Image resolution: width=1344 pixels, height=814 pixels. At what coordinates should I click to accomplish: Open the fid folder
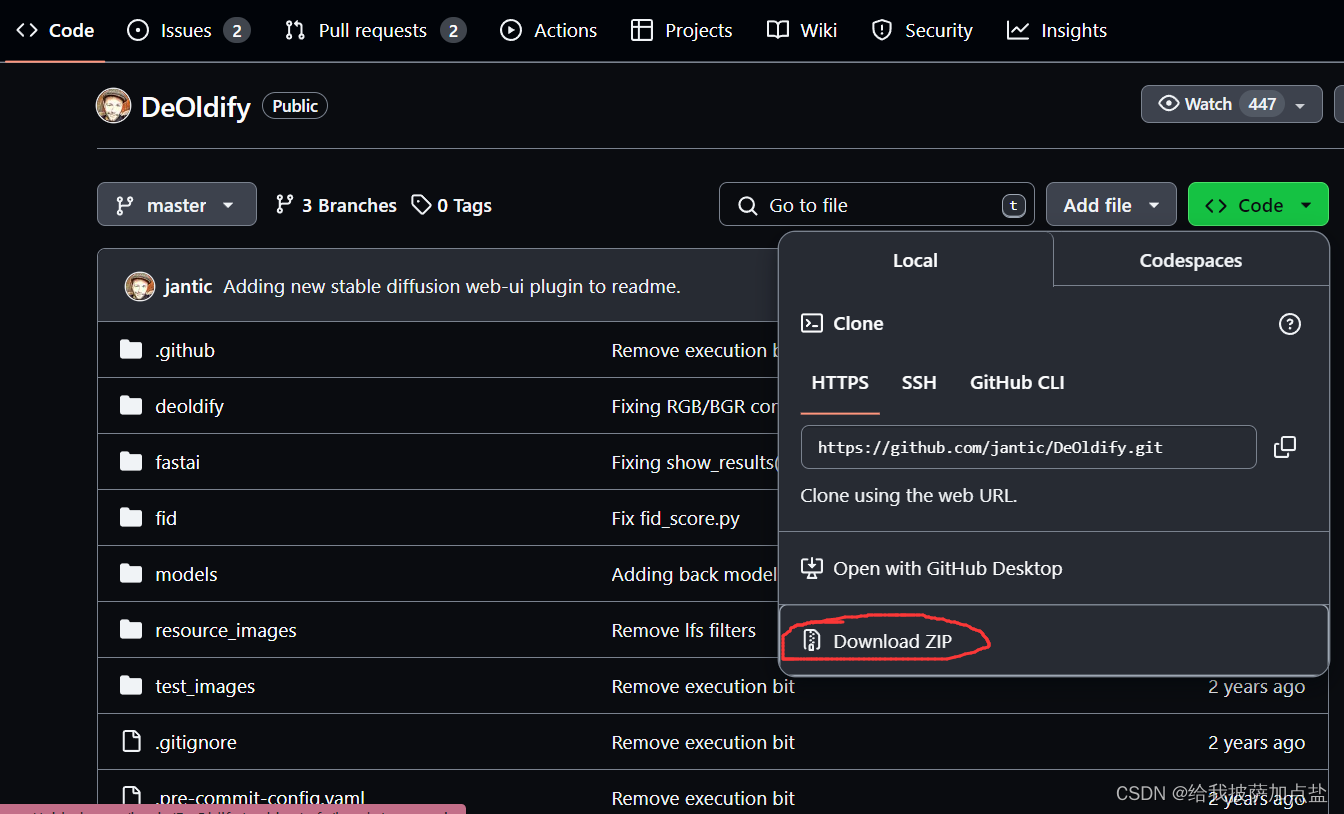click(166, 518)
